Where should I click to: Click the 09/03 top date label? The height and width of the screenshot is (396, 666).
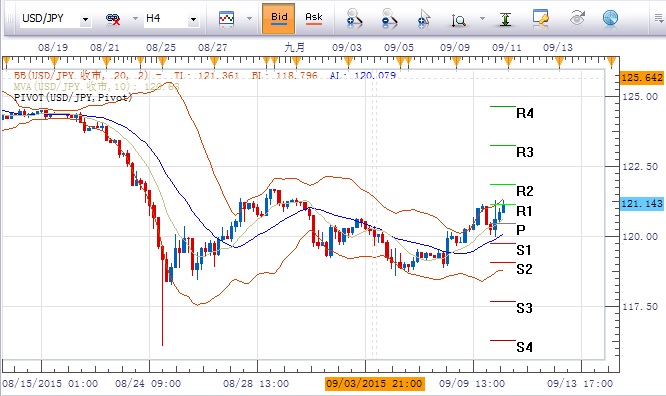coord(347,48)
